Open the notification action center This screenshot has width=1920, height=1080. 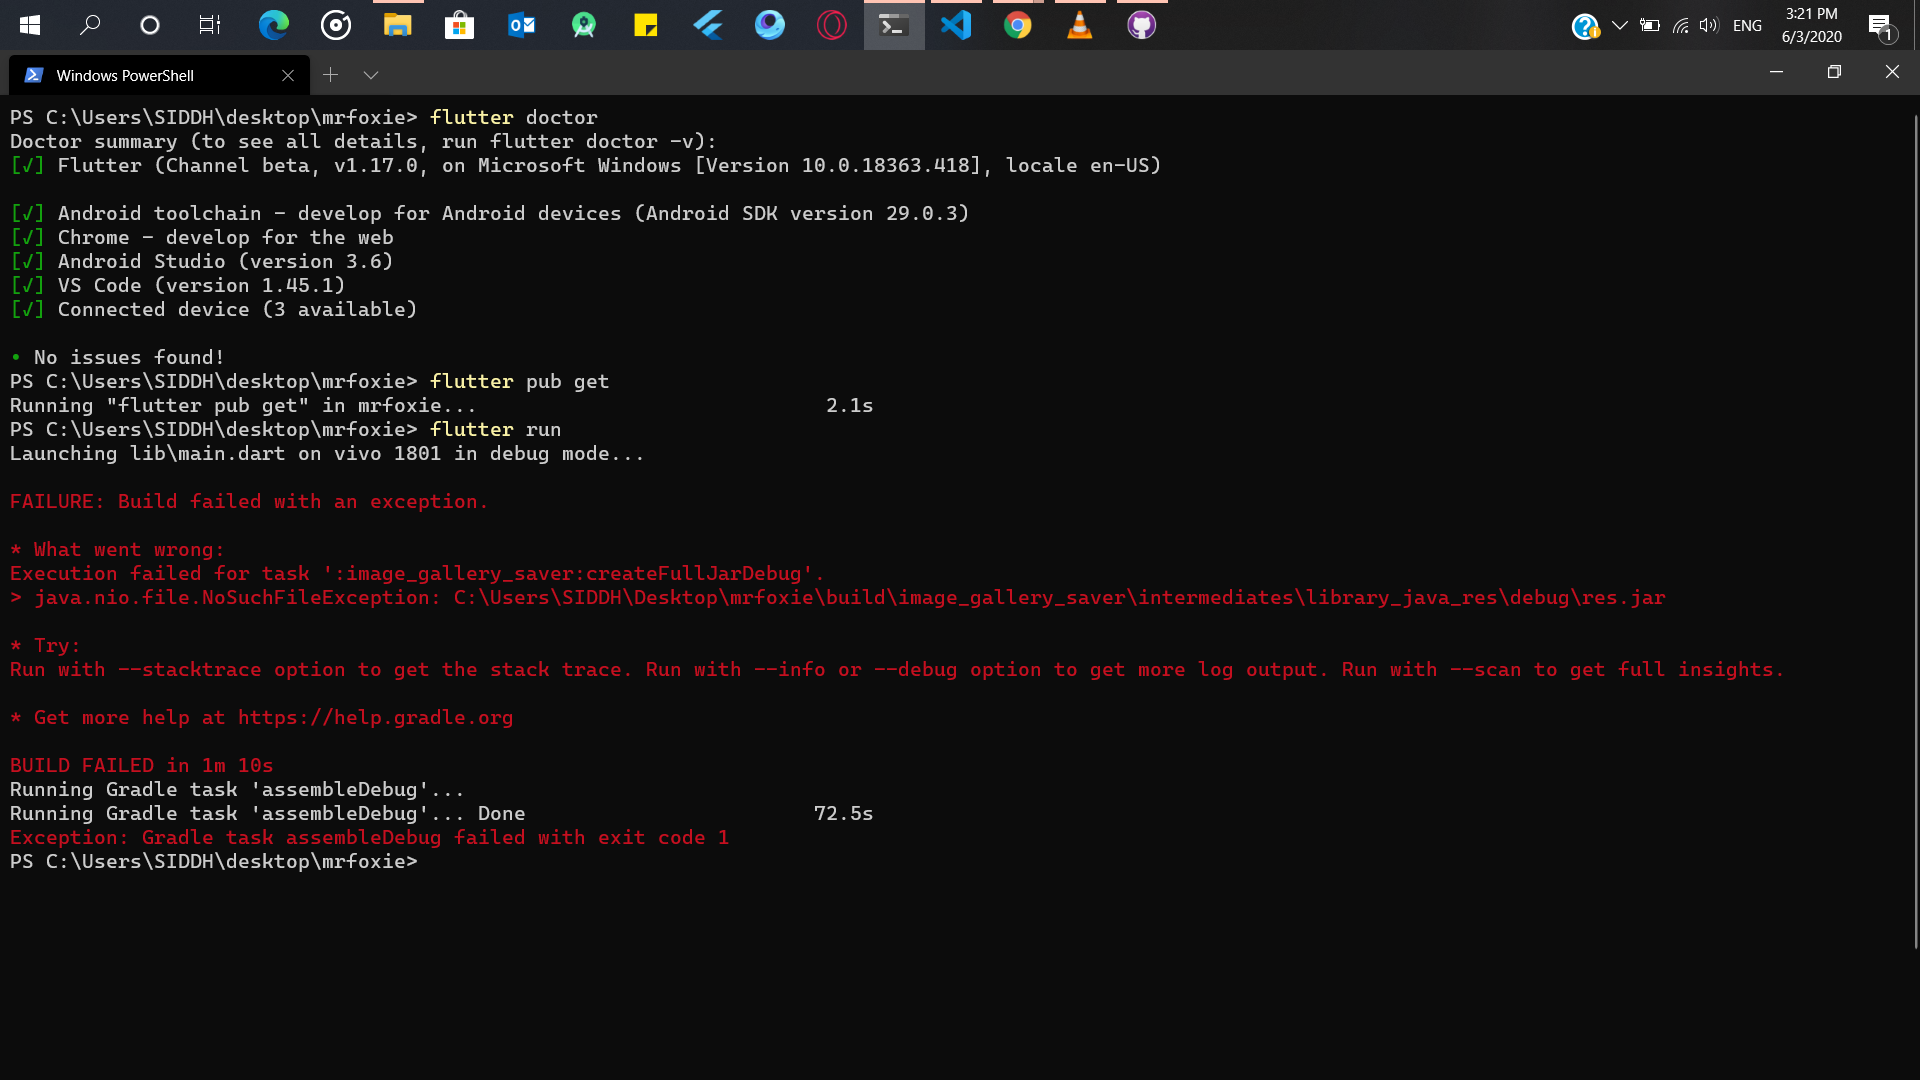1881,26
